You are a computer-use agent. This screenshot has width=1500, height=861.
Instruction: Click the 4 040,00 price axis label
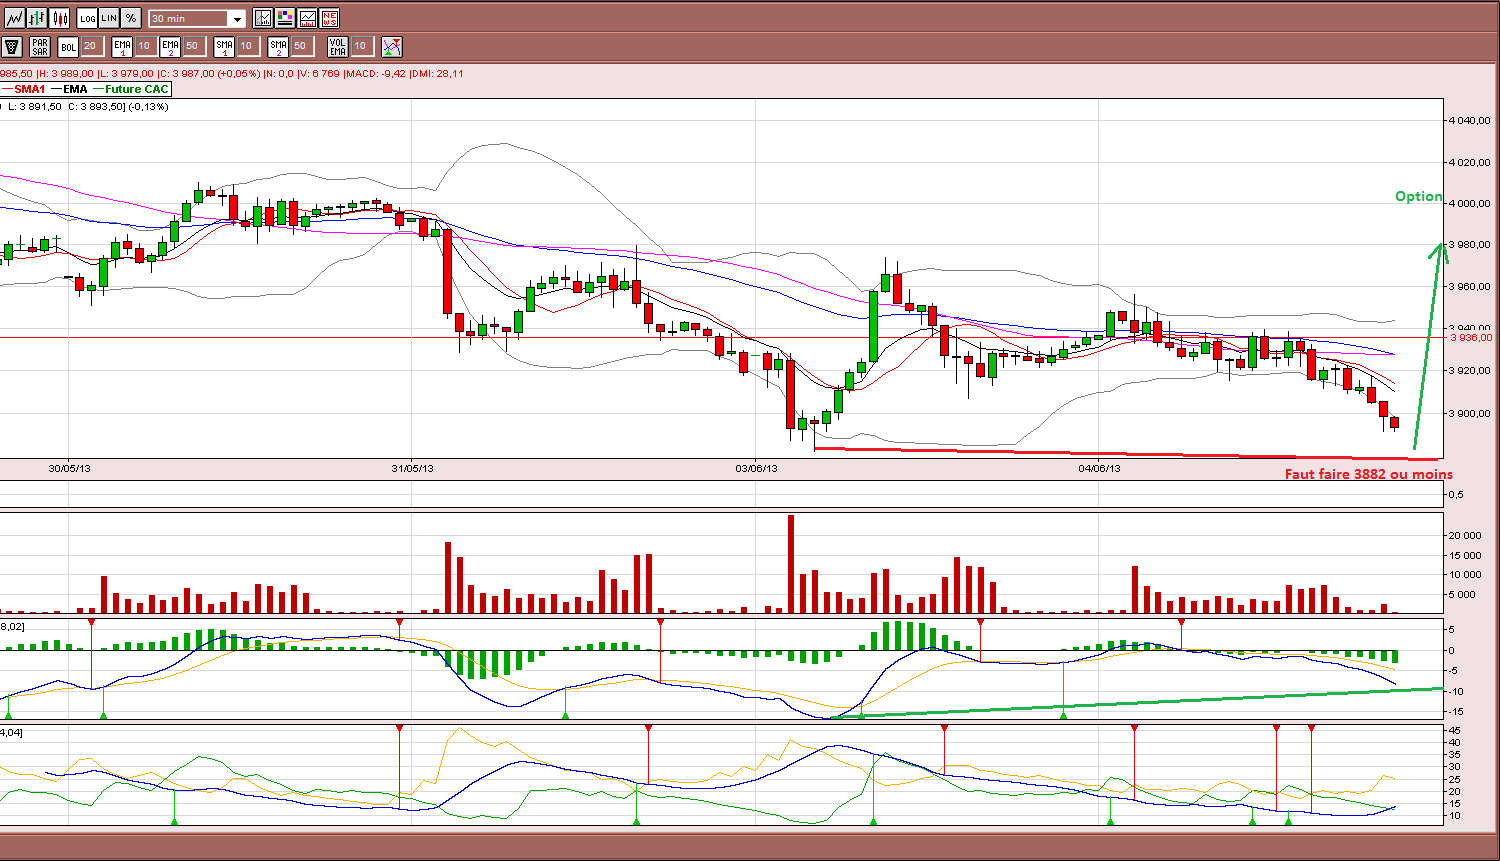coord(1471,121)
